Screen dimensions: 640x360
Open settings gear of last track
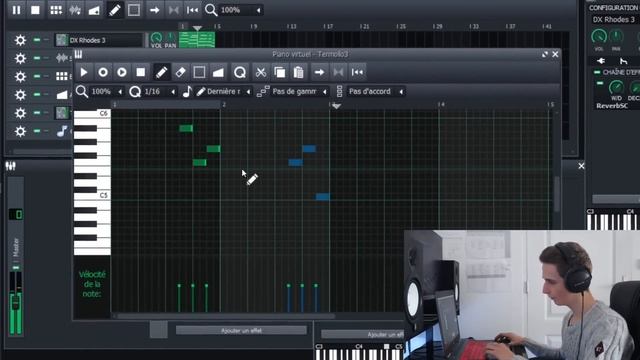pos(20,131)
